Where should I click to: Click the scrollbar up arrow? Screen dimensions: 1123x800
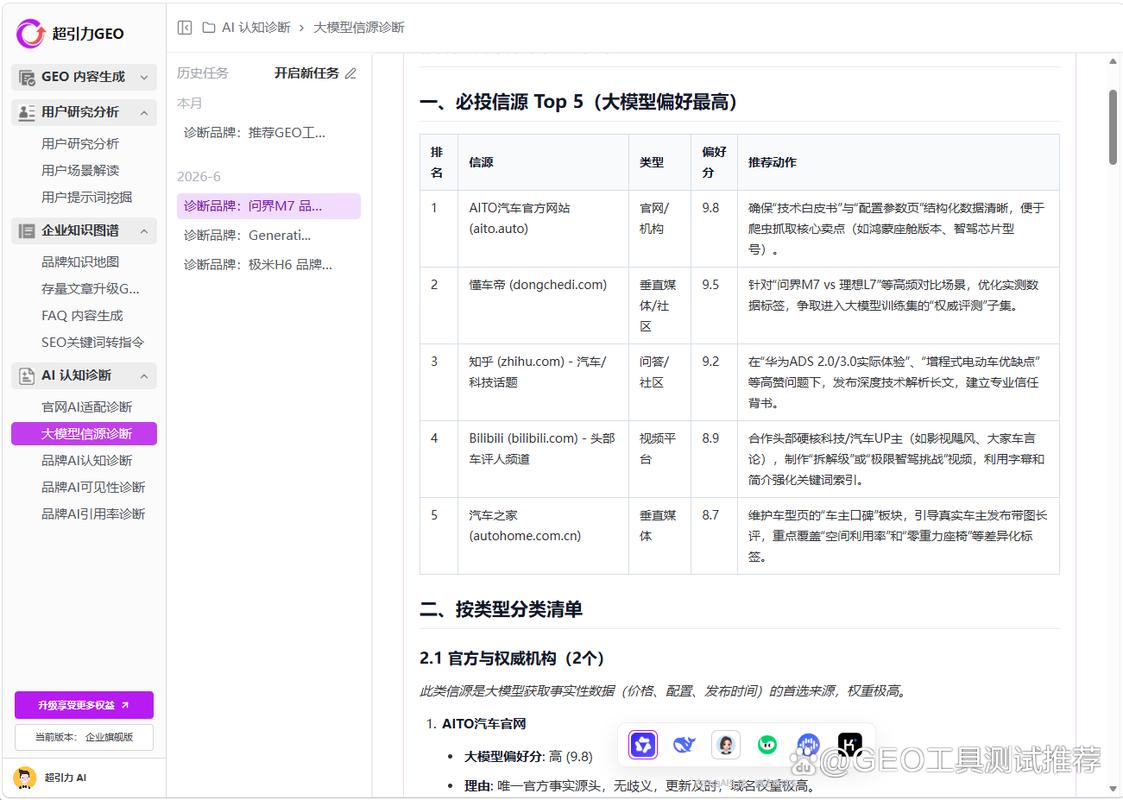(x=1112, y=62)
